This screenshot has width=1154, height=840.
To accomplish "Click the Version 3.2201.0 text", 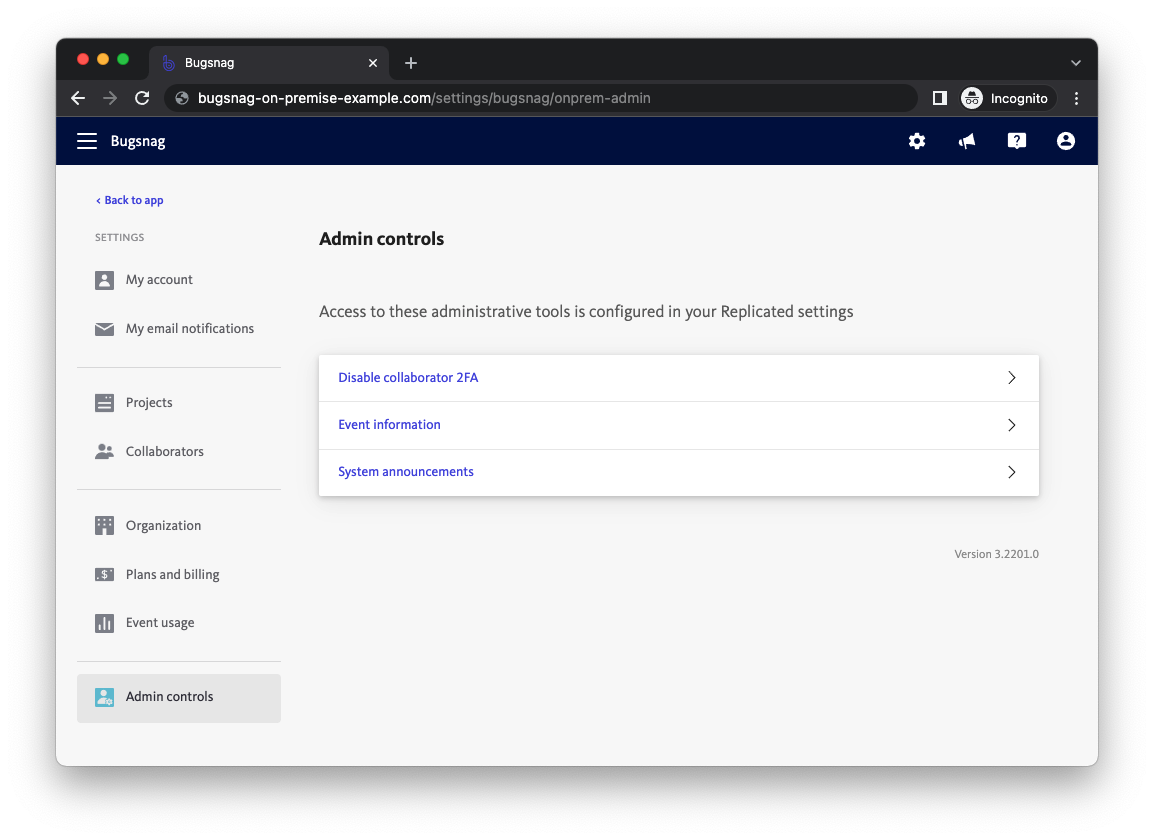I will point(997,554).
